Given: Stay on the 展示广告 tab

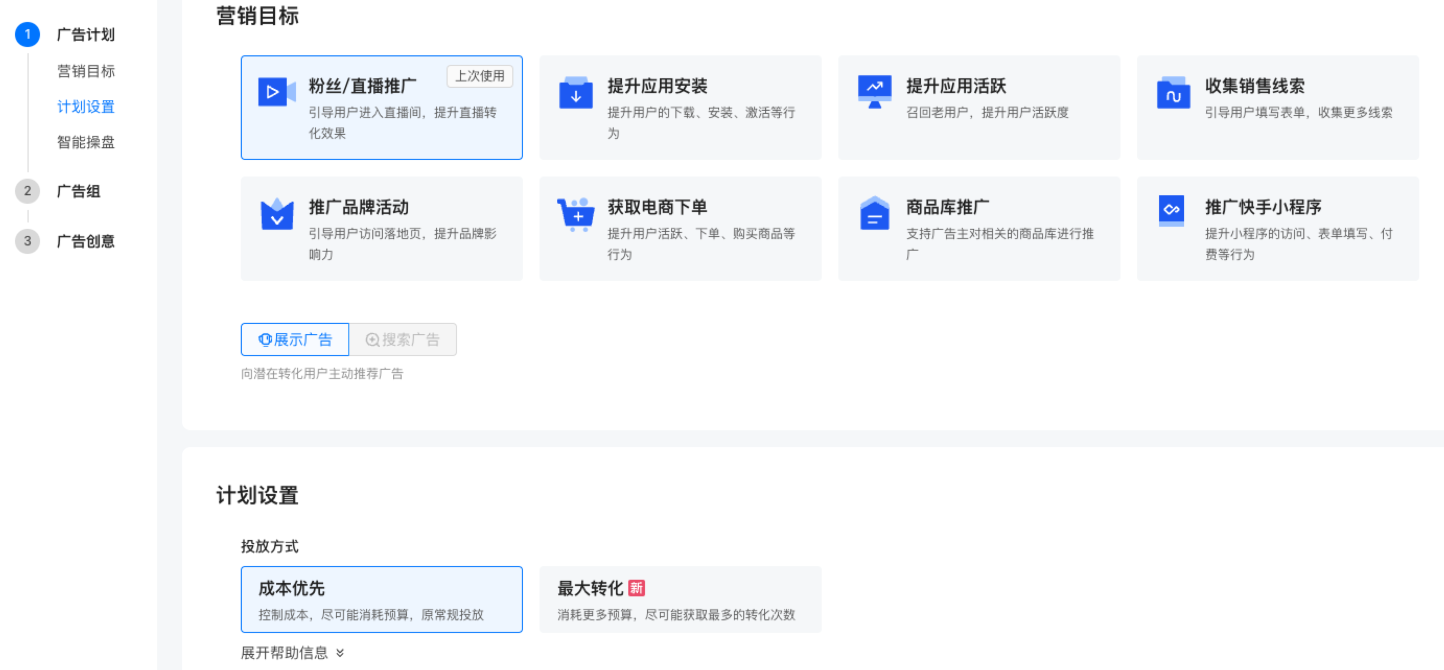Looking at the screenshot, I should [x=294, y=339].
